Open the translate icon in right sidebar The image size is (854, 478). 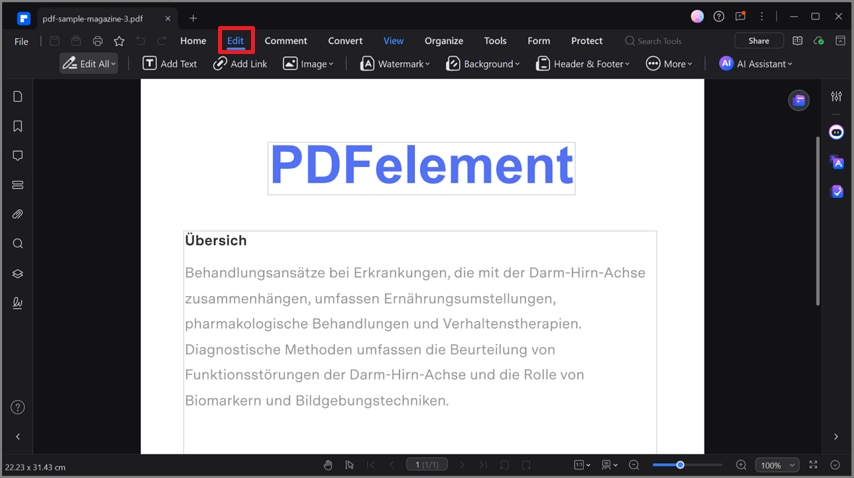click(x=836, y=162)
